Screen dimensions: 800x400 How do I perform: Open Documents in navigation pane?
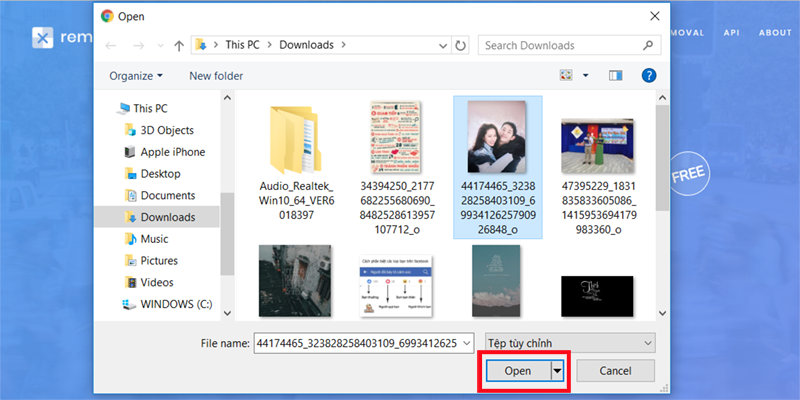click(160, 195)
